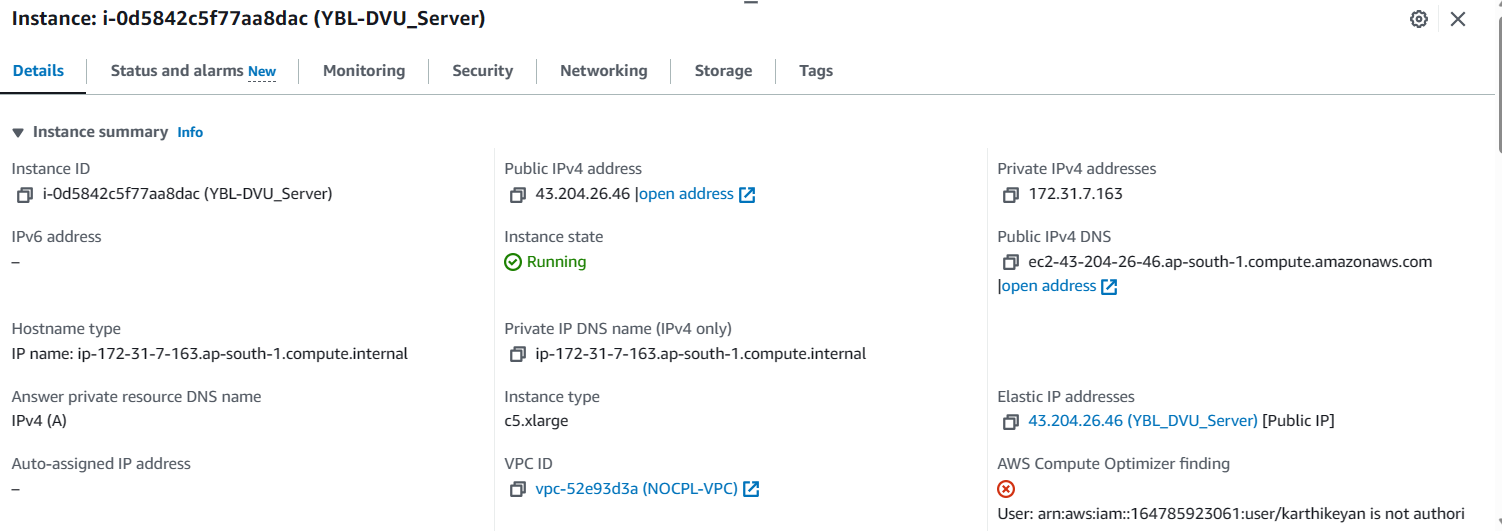Click the instance type value c5.xlarge
The width and height of the screenshot is (1502, 531).
tap(536, 421)
